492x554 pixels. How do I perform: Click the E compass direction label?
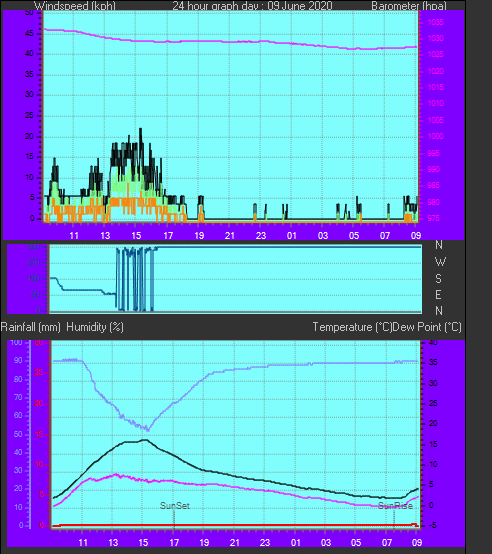pos(438,295)
